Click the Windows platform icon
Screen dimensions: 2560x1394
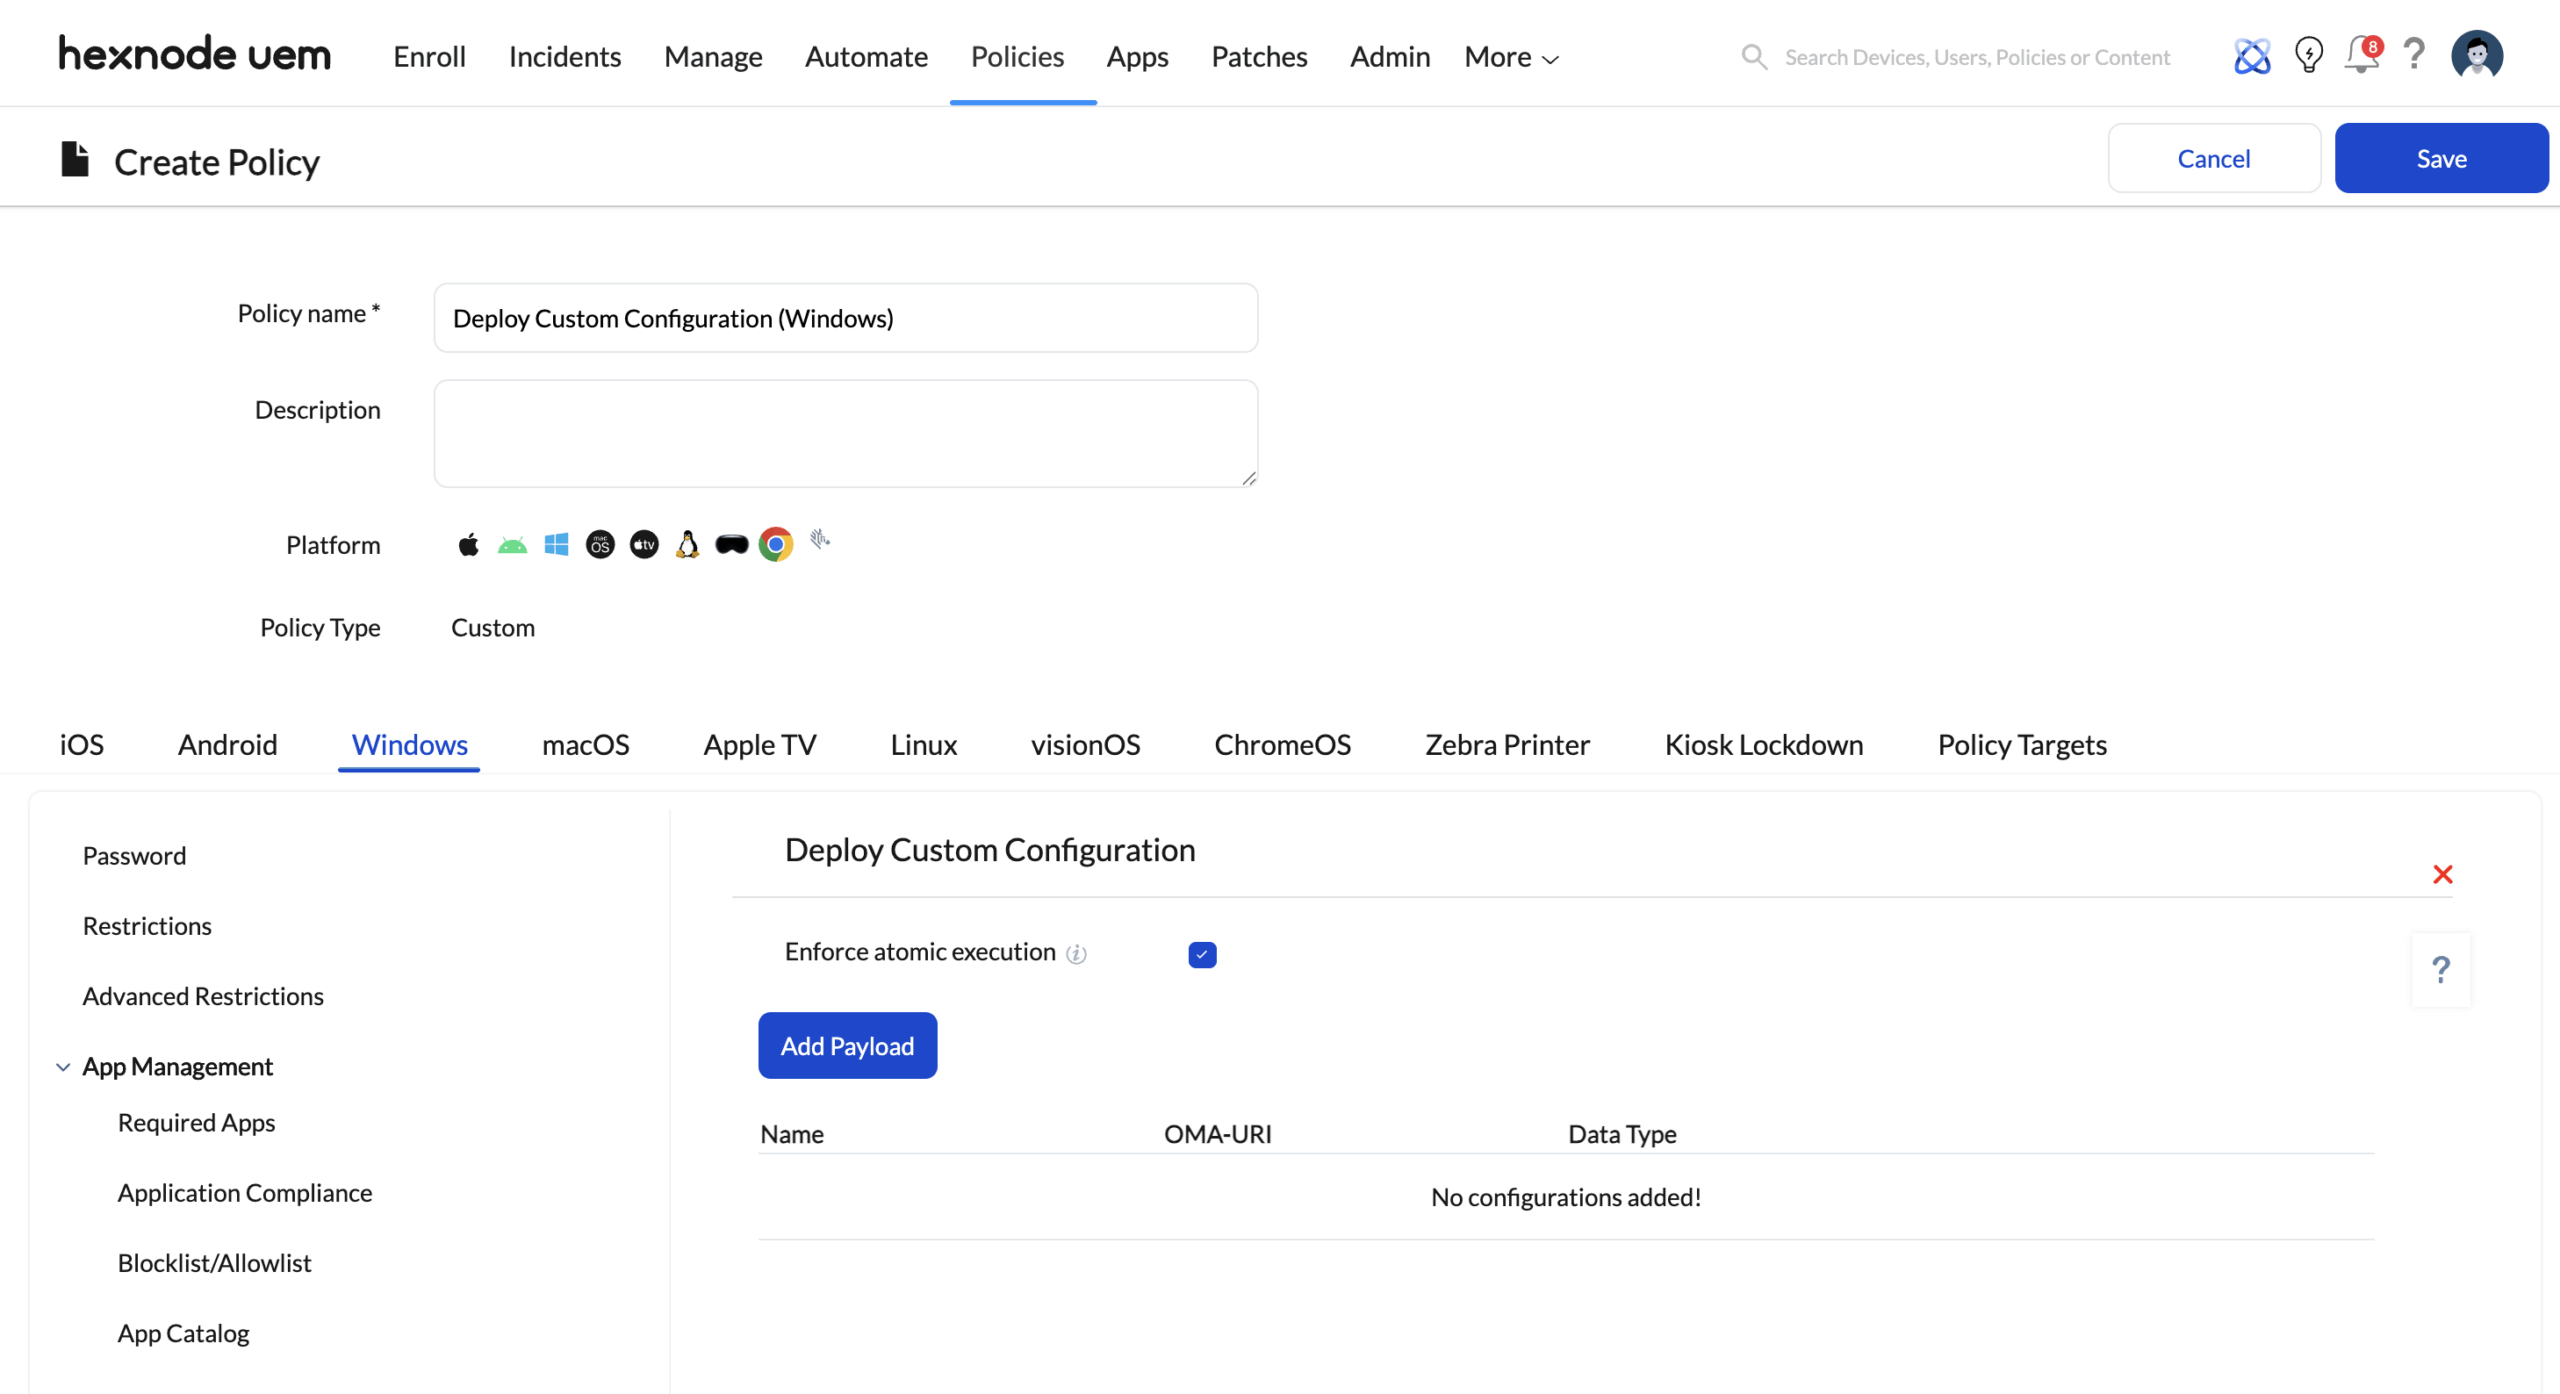pos(556,544)
